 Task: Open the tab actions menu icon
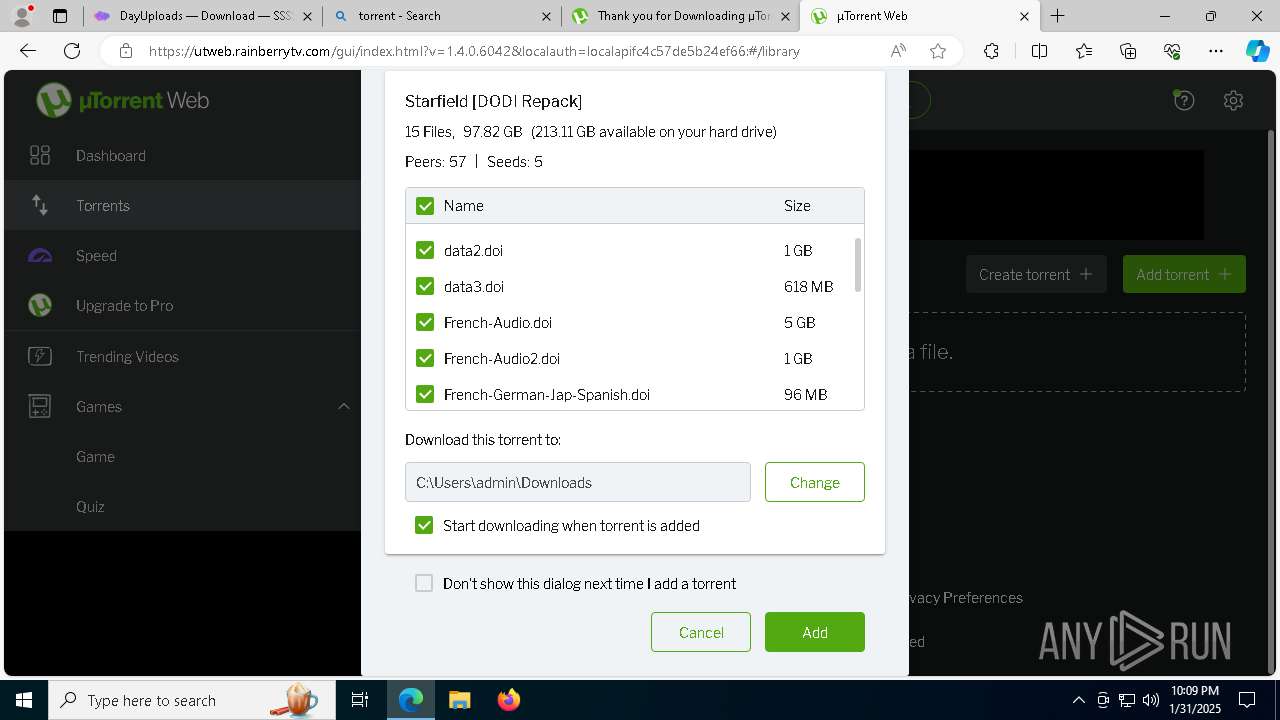[x=60, y=16]
